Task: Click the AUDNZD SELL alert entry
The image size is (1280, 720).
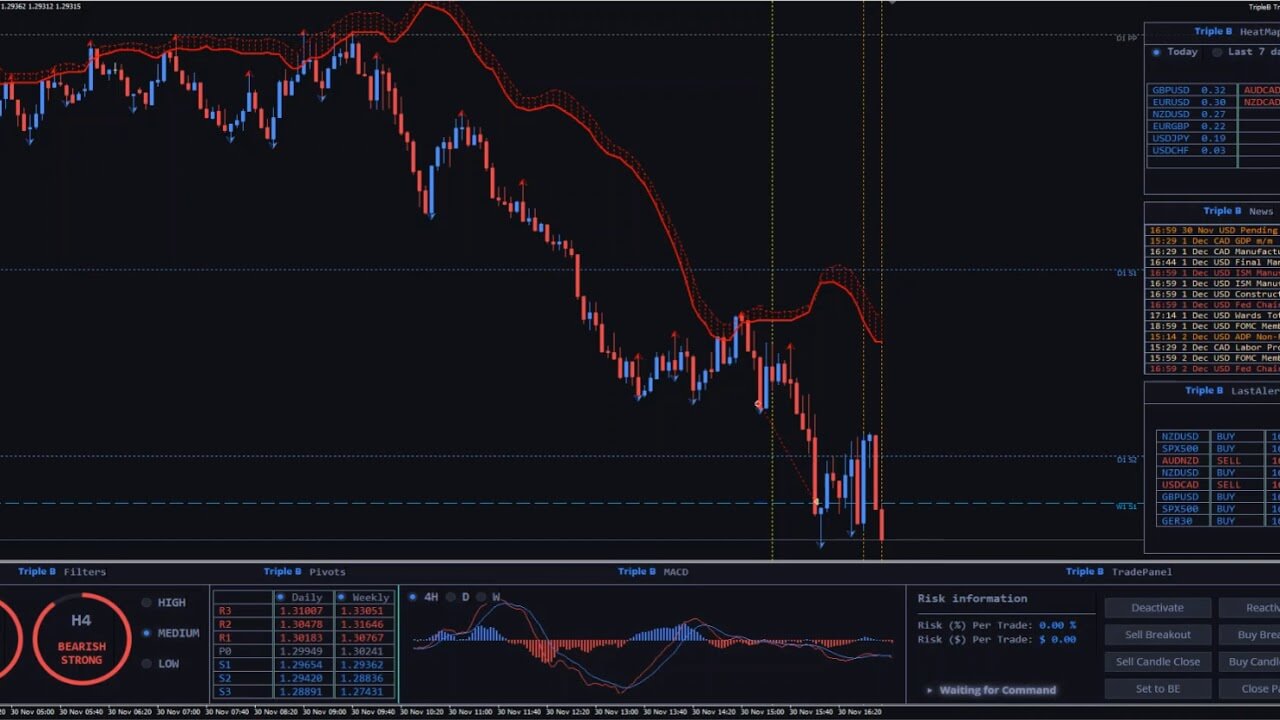Action: pos(1210,461)
